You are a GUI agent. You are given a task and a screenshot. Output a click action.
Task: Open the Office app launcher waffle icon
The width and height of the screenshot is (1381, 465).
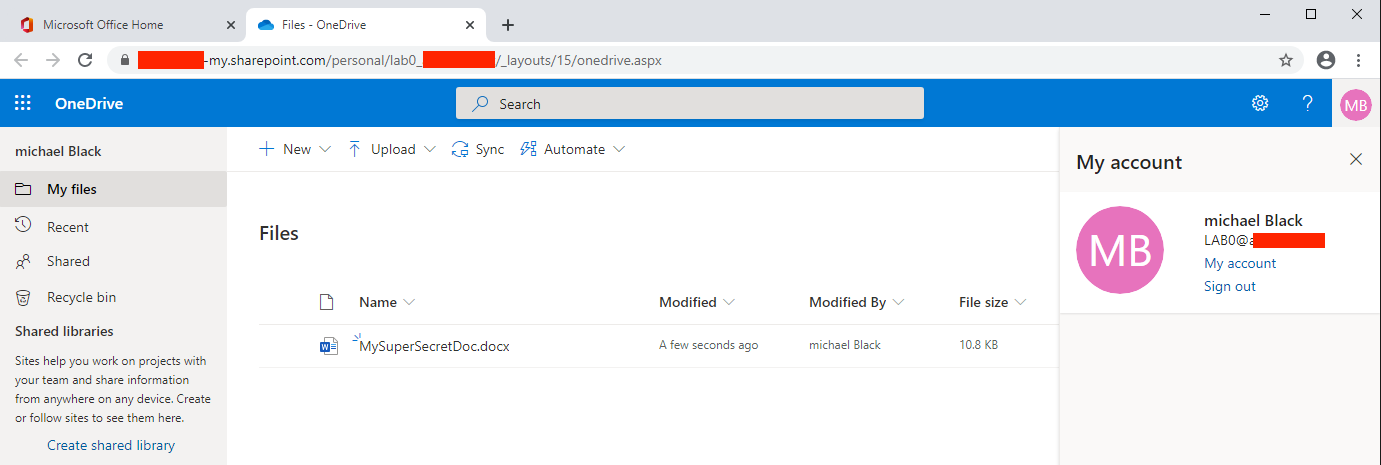click(x=22, y=103)
